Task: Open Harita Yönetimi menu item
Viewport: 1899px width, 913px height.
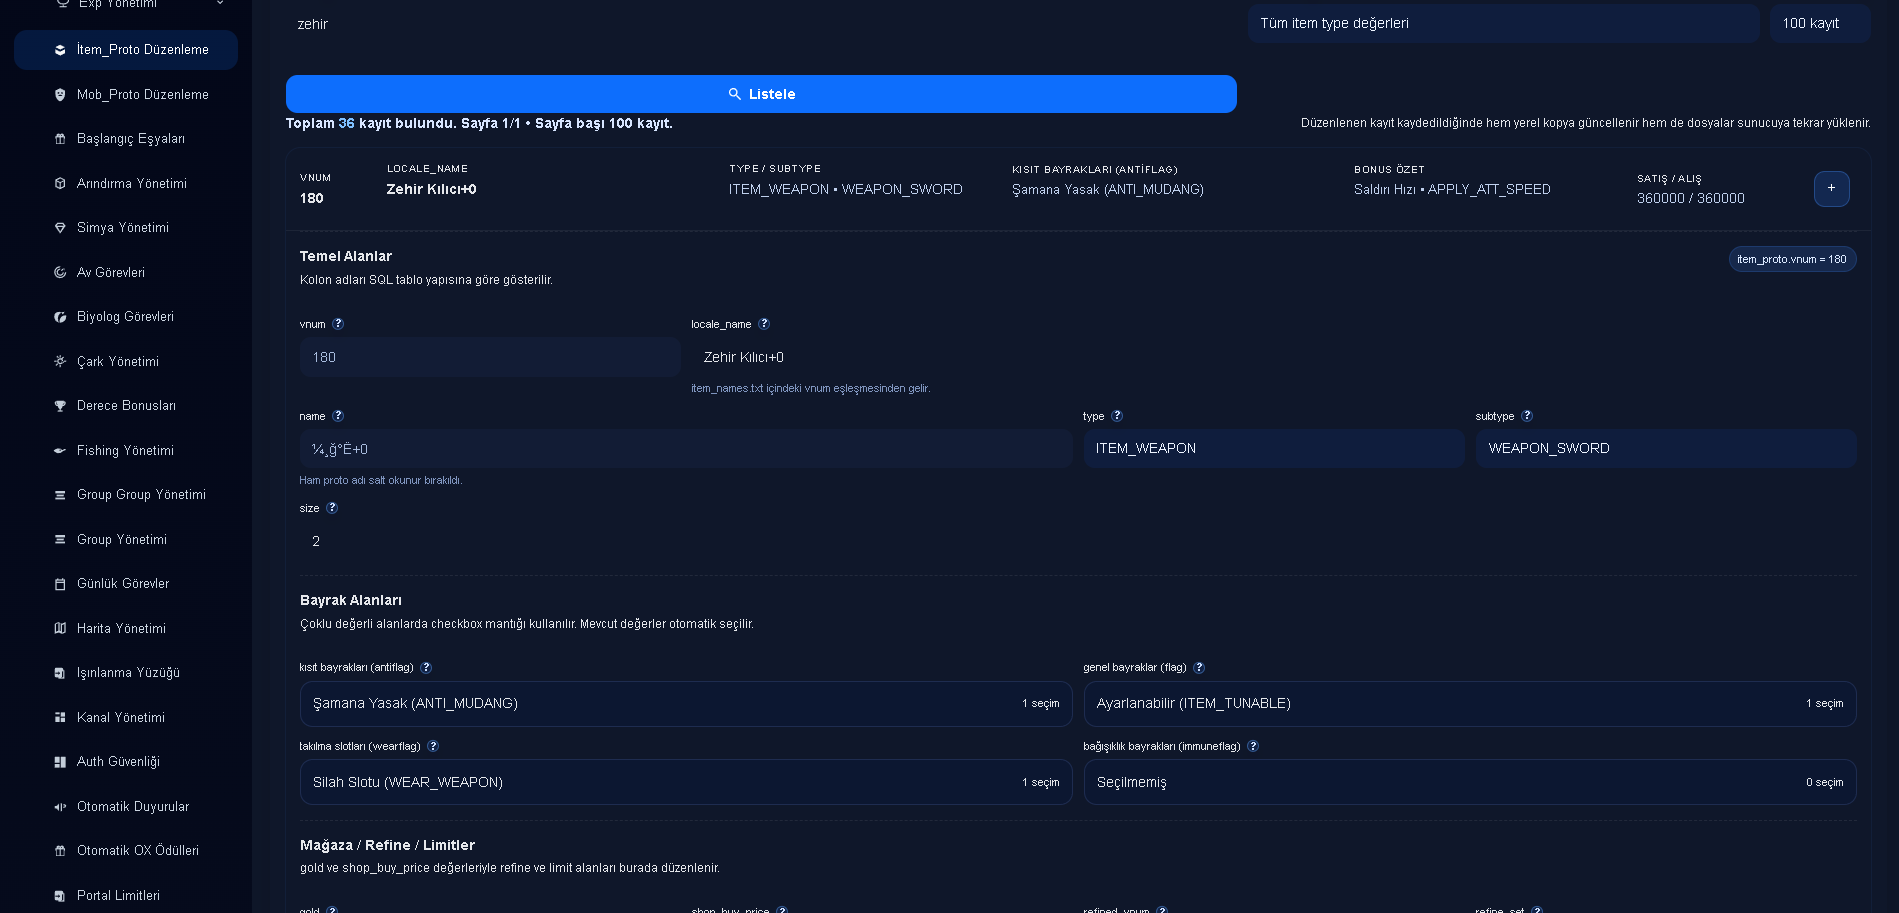Action: 126,629
